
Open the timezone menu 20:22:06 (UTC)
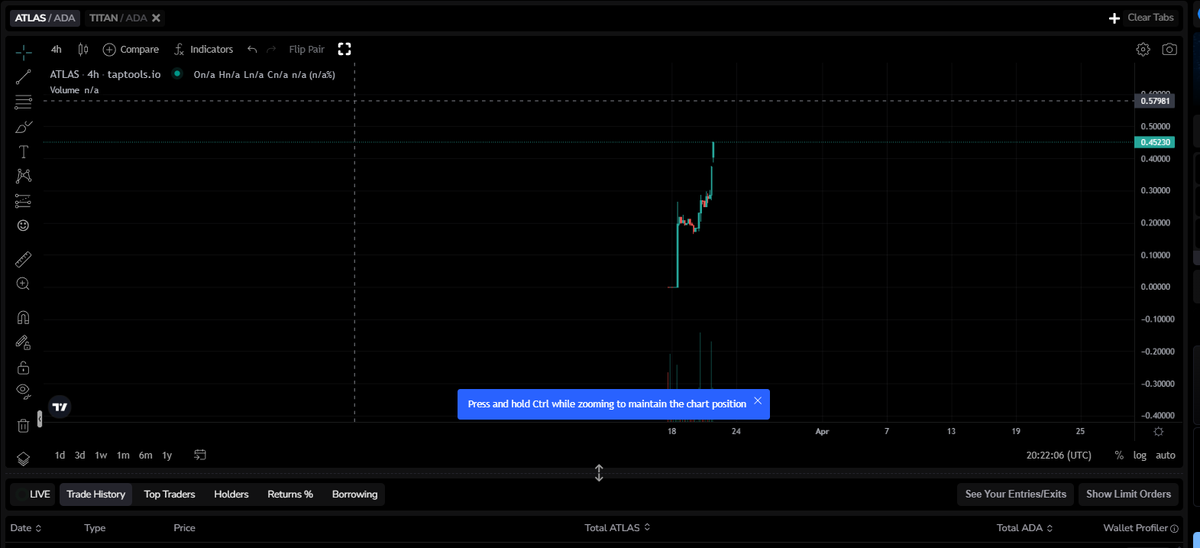(1059, 455)
